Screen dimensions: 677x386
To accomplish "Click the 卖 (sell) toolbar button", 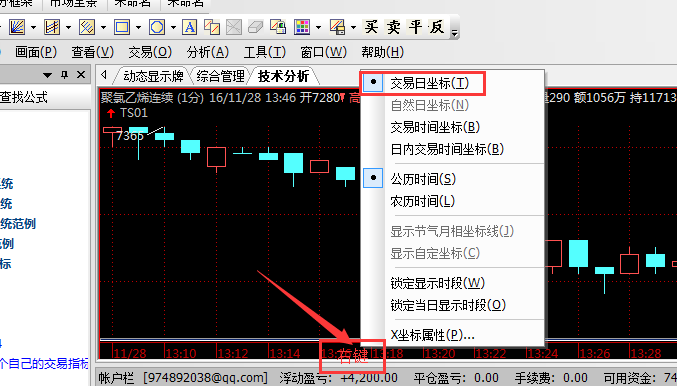I will point(393,27).
